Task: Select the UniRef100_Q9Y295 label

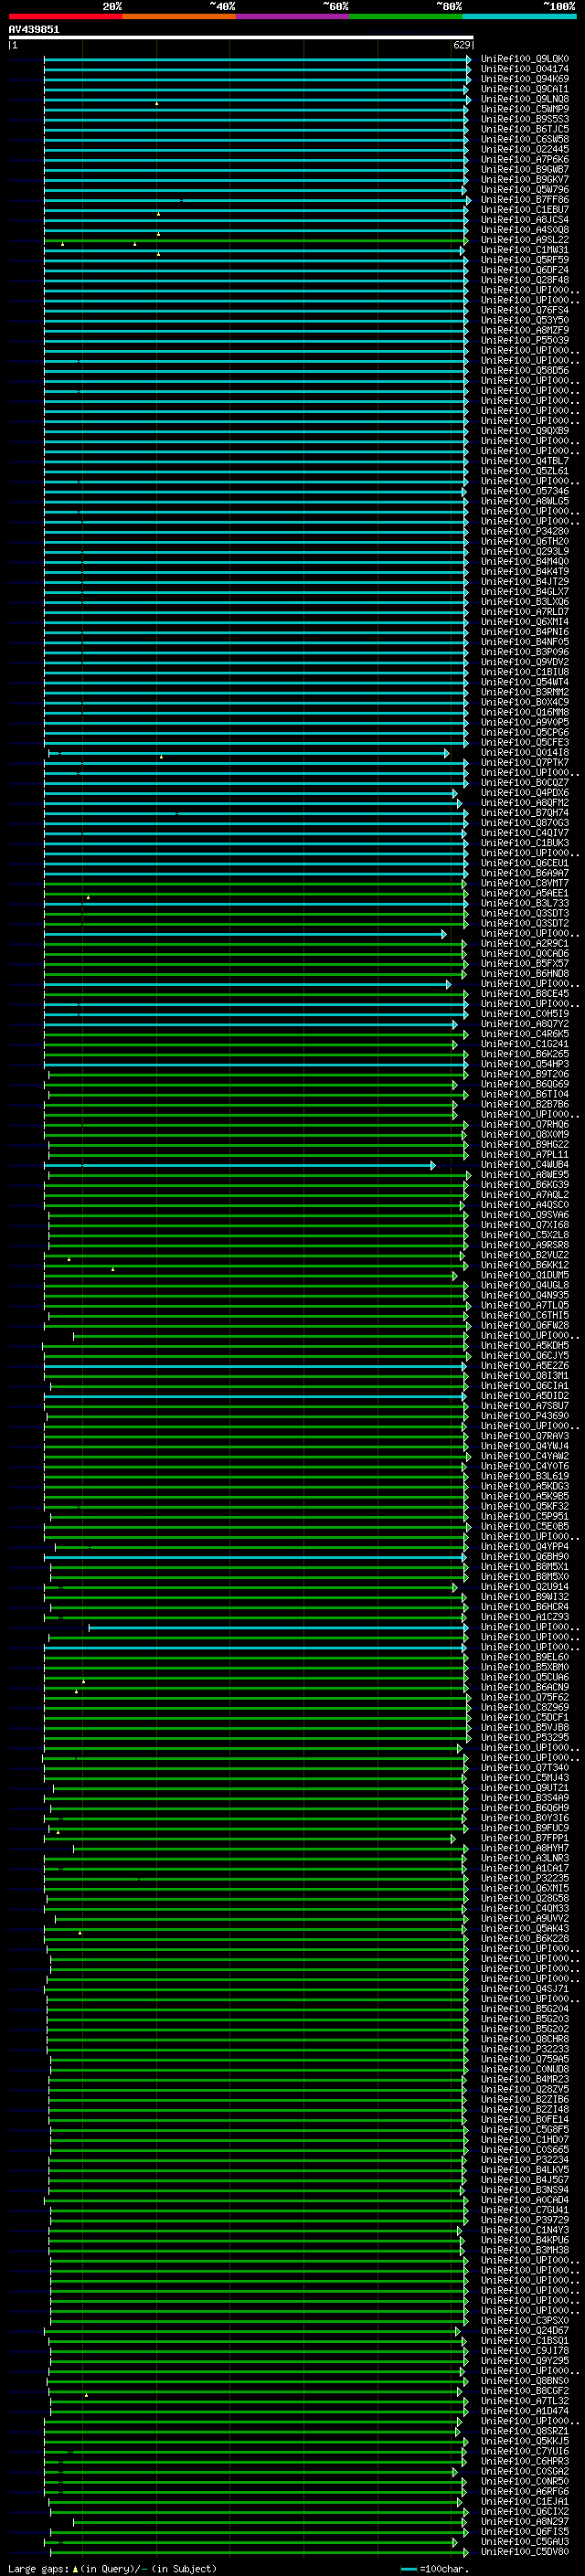Action: (525, 2361)
